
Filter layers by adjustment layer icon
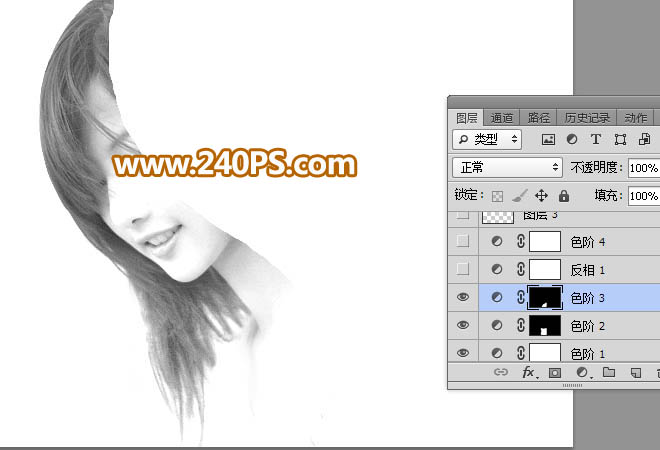click(572, 139)
